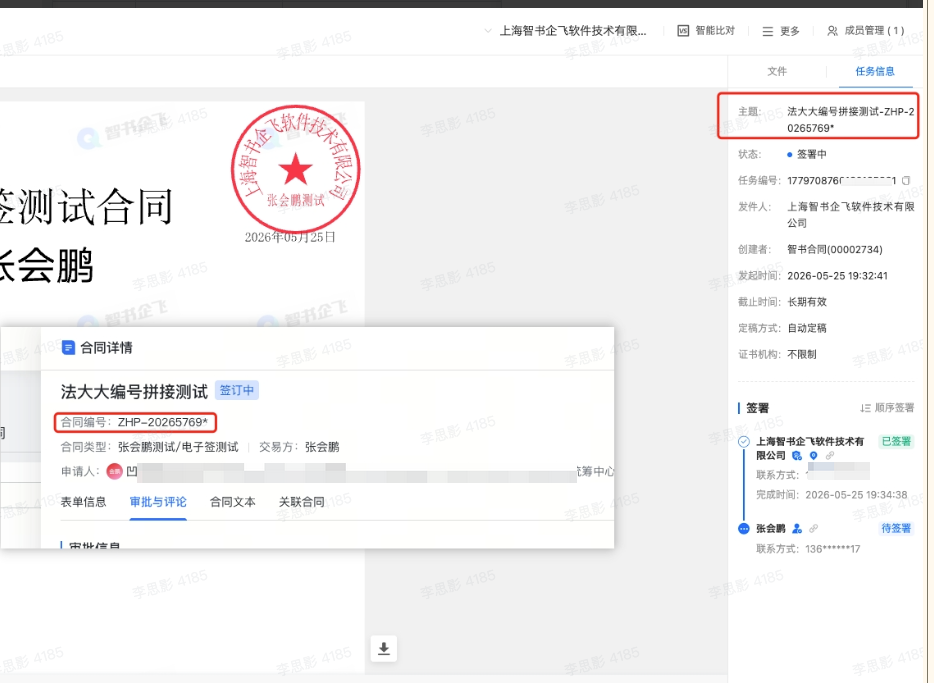Click contract number ZHP-20265769*
The image size is (934, 683).
coord(163,422)
